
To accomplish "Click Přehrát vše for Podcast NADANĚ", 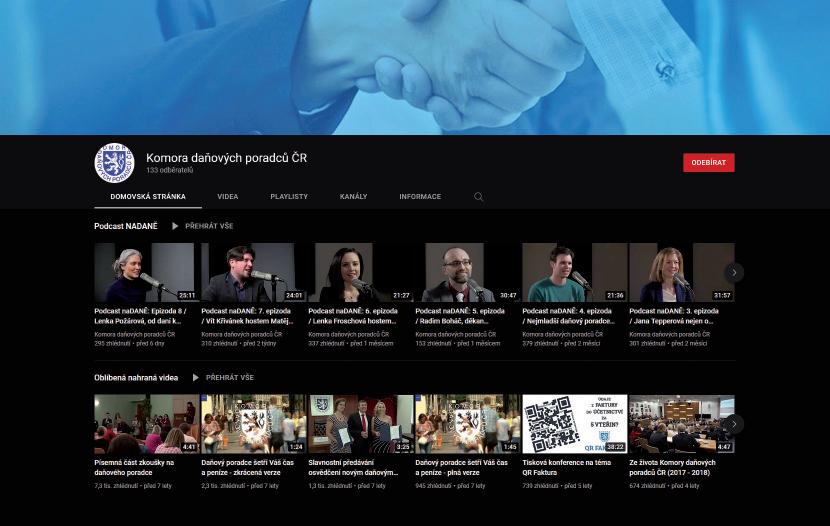I will [x=209, y=226].
